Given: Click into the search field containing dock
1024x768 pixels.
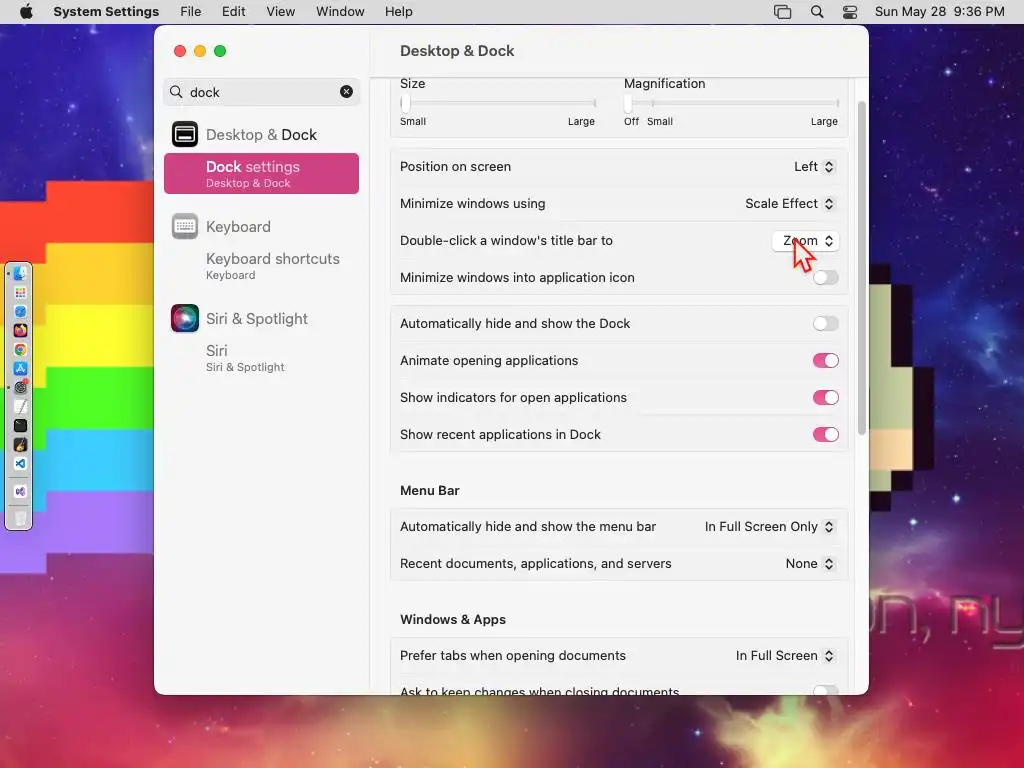Looking at the screenshot, I should pyautogui.click(x=261, y=92).
